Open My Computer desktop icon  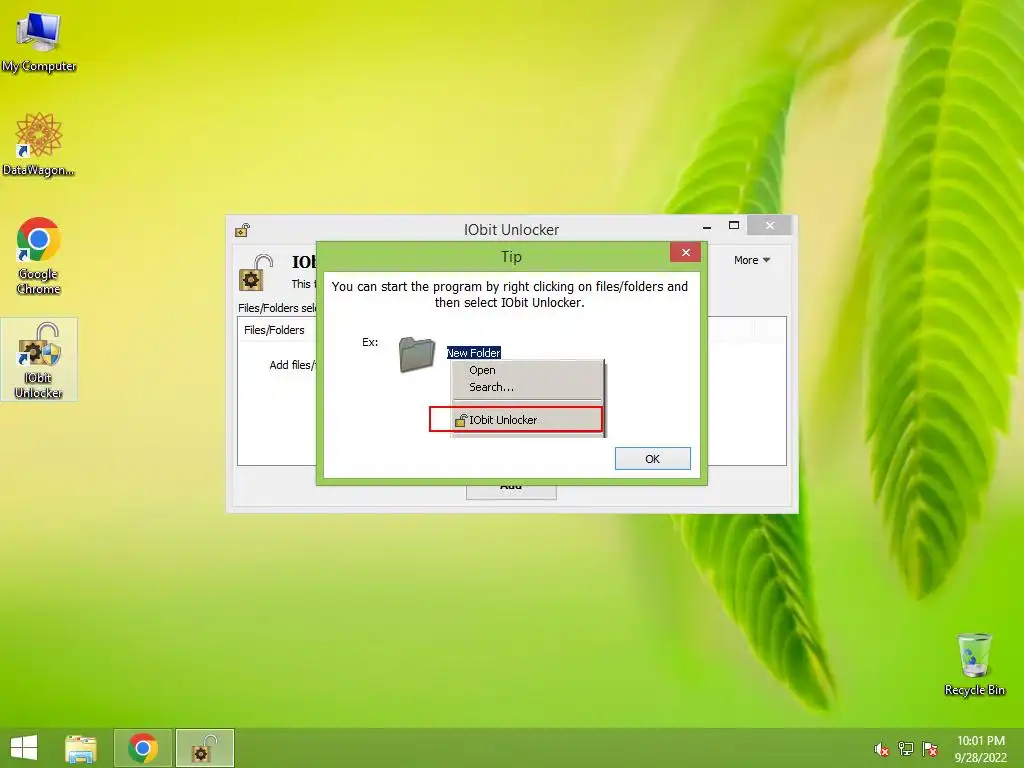(x=39, y=40)
